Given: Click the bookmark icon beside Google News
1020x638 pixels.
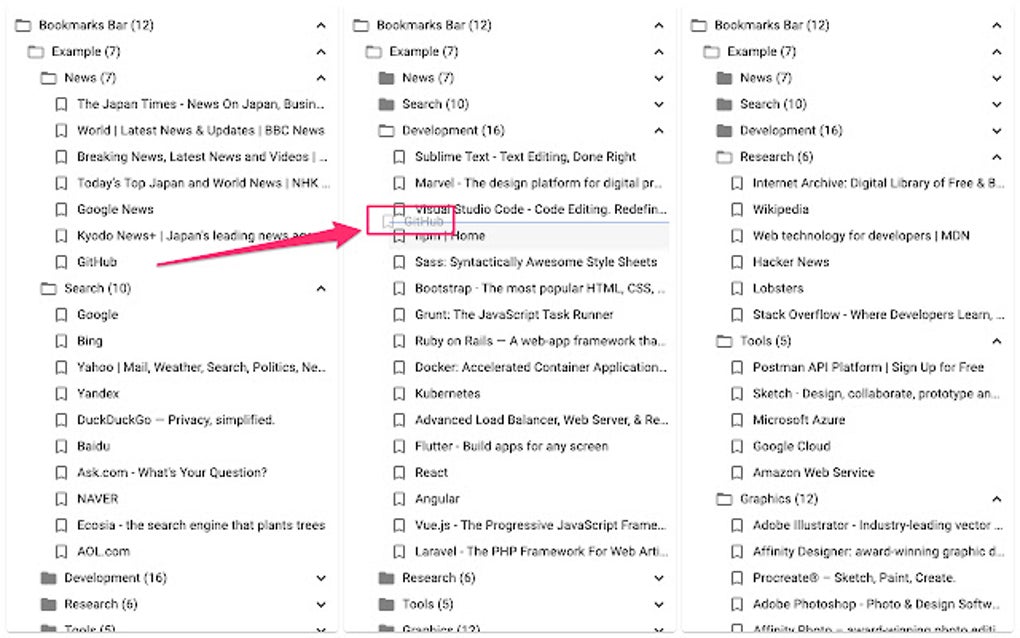Looking at the screenshot, I should coord(61,209).
